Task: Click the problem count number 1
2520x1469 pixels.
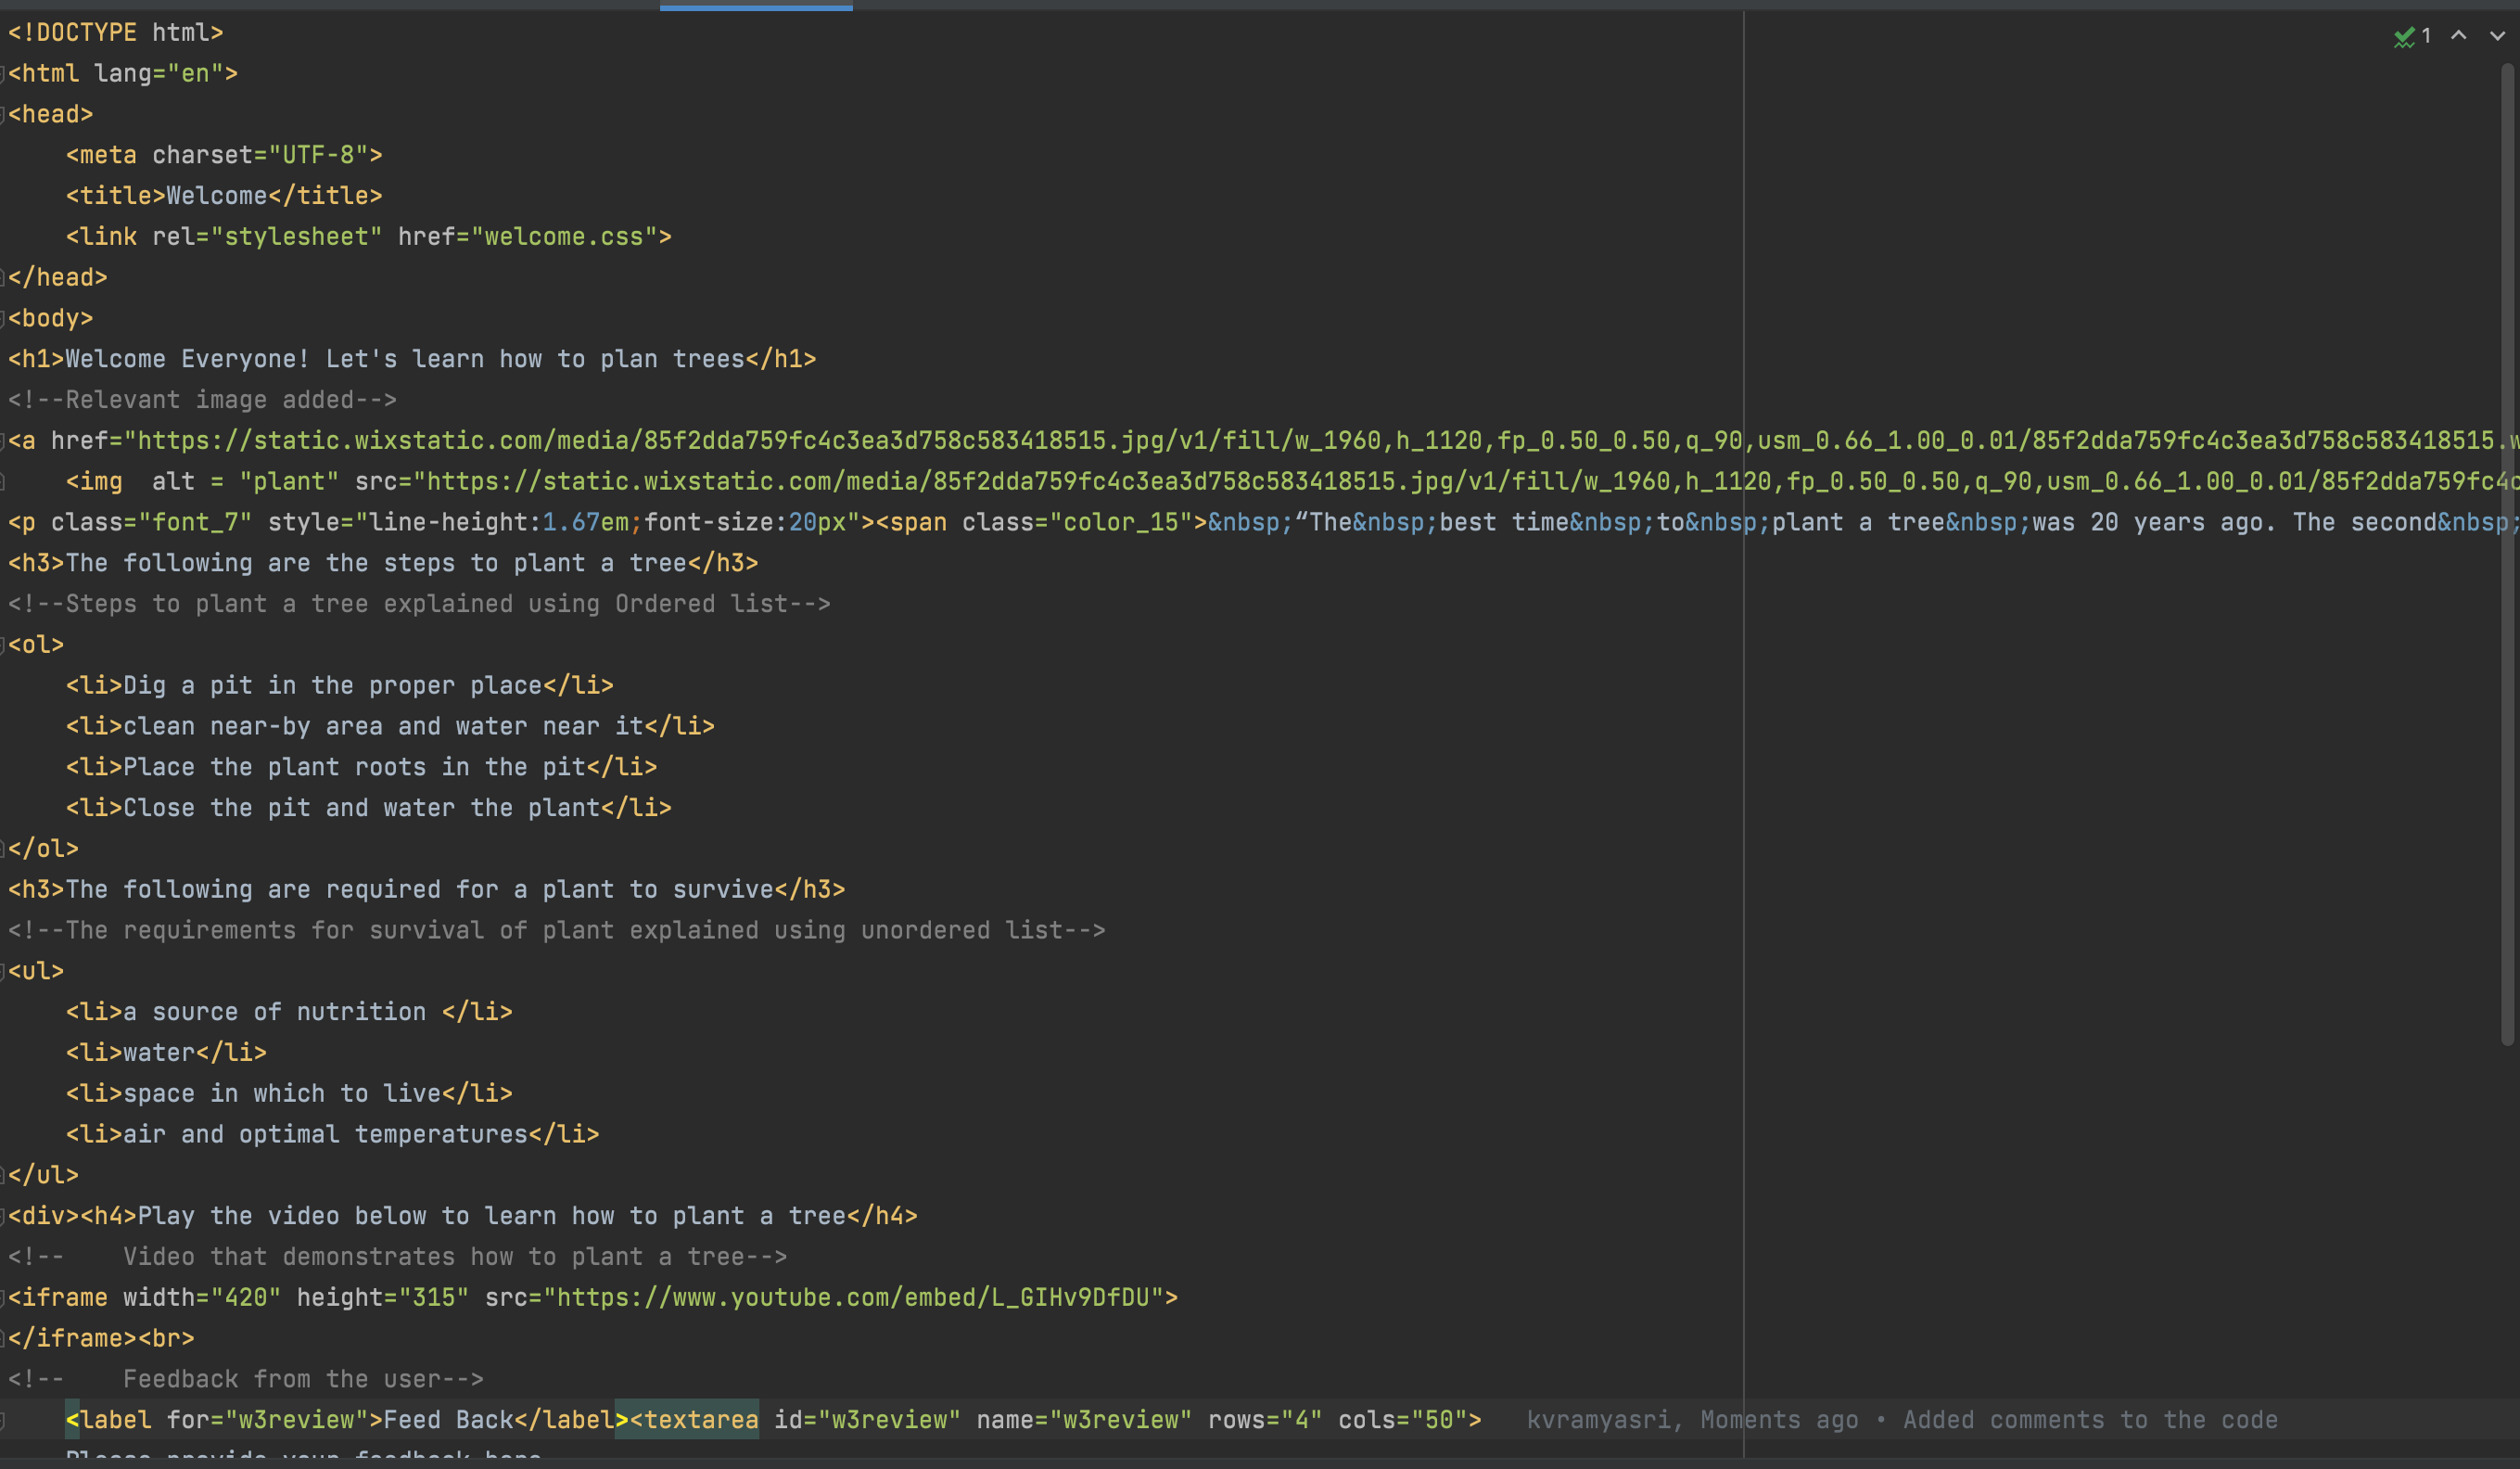Action: [x=2426, y=37]
